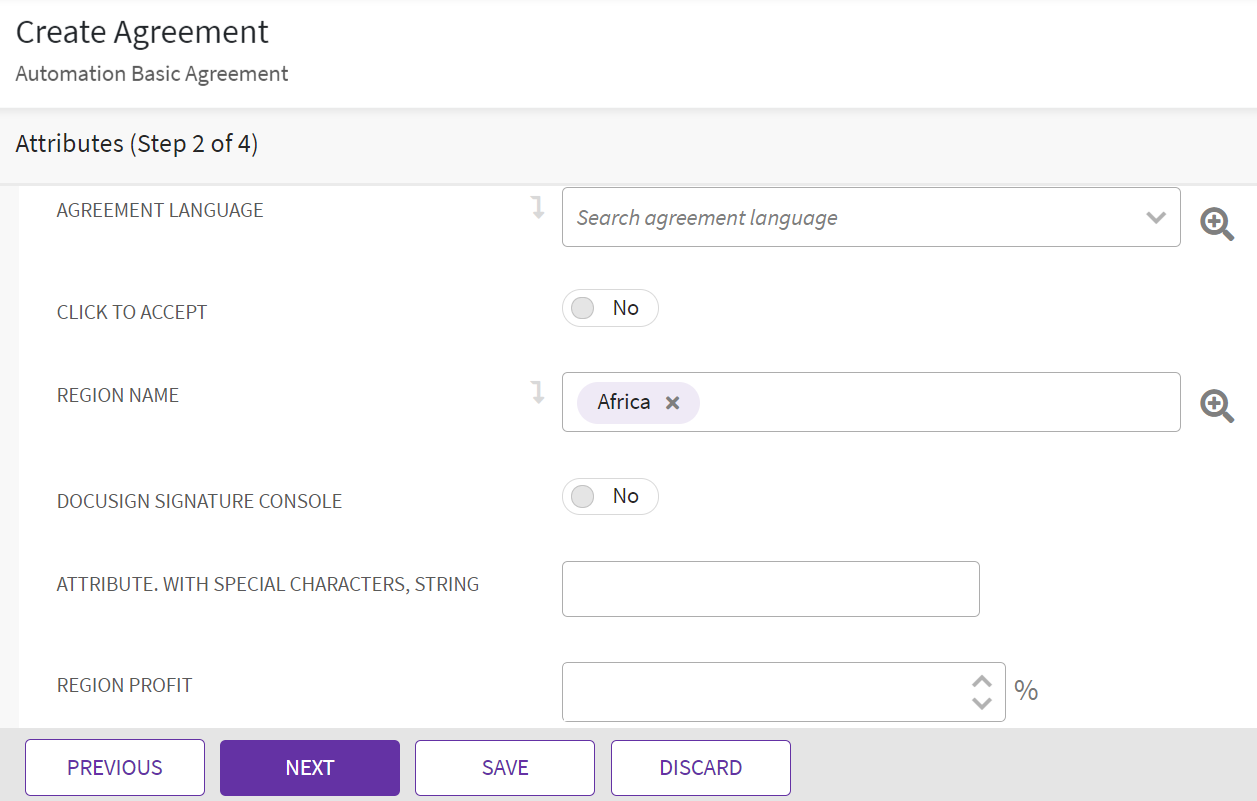Select the Africa chip in Region Name
The image size is (1257, 801).
point(623,402)
